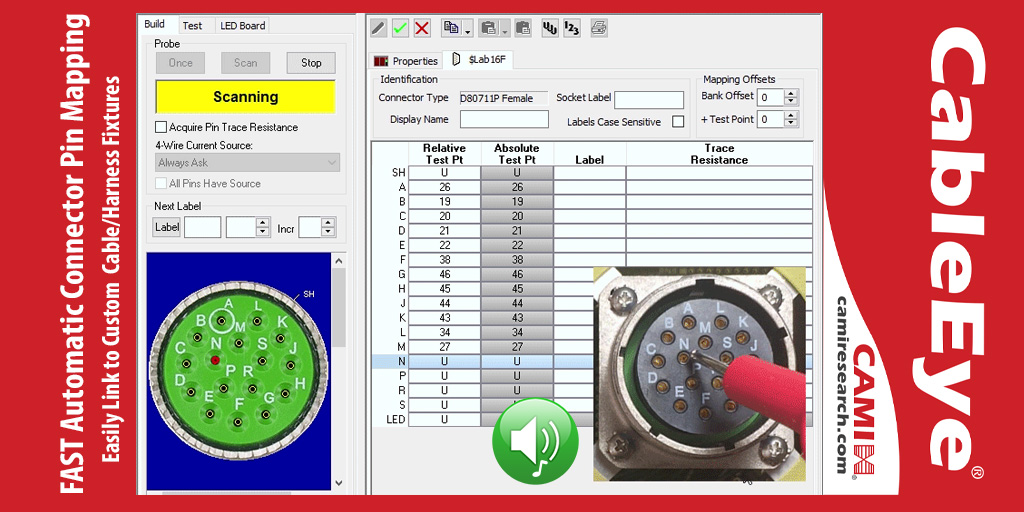Click red pin N in connector diagram
The width and height of the screenshot is (1024, 512).
[215, 360]
